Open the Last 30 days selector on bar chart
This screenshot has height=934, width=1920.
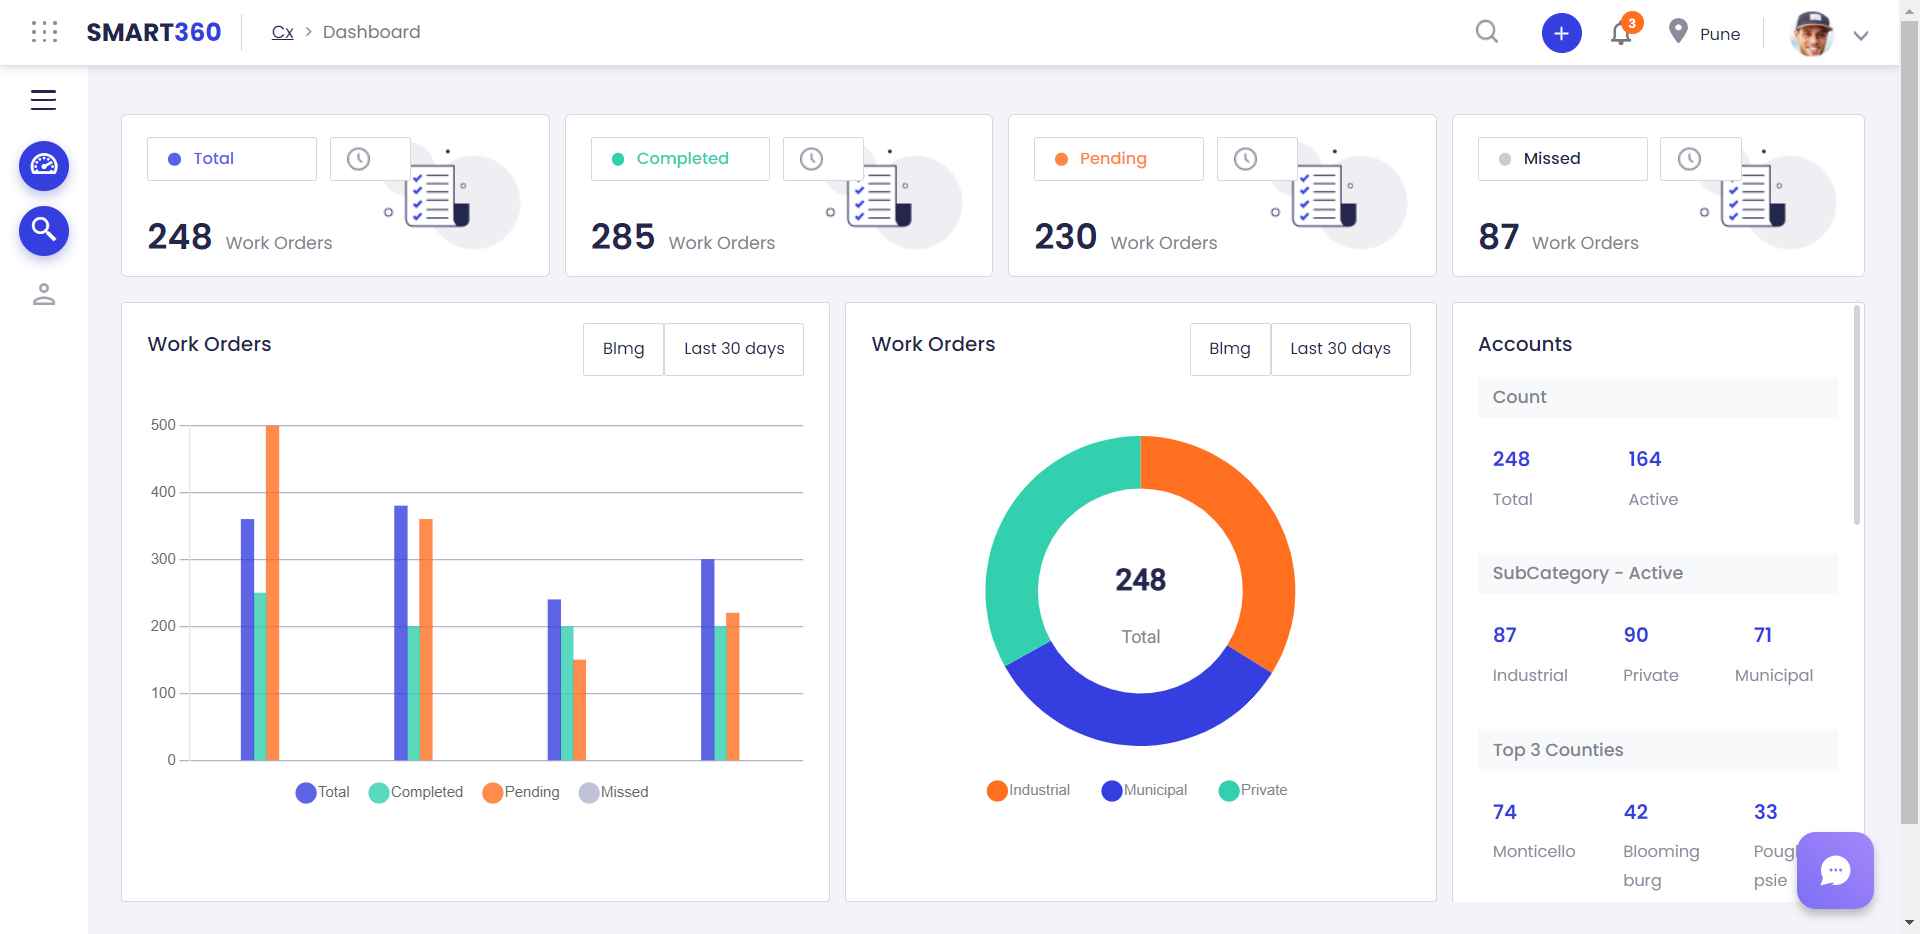(x=733, y=348)
